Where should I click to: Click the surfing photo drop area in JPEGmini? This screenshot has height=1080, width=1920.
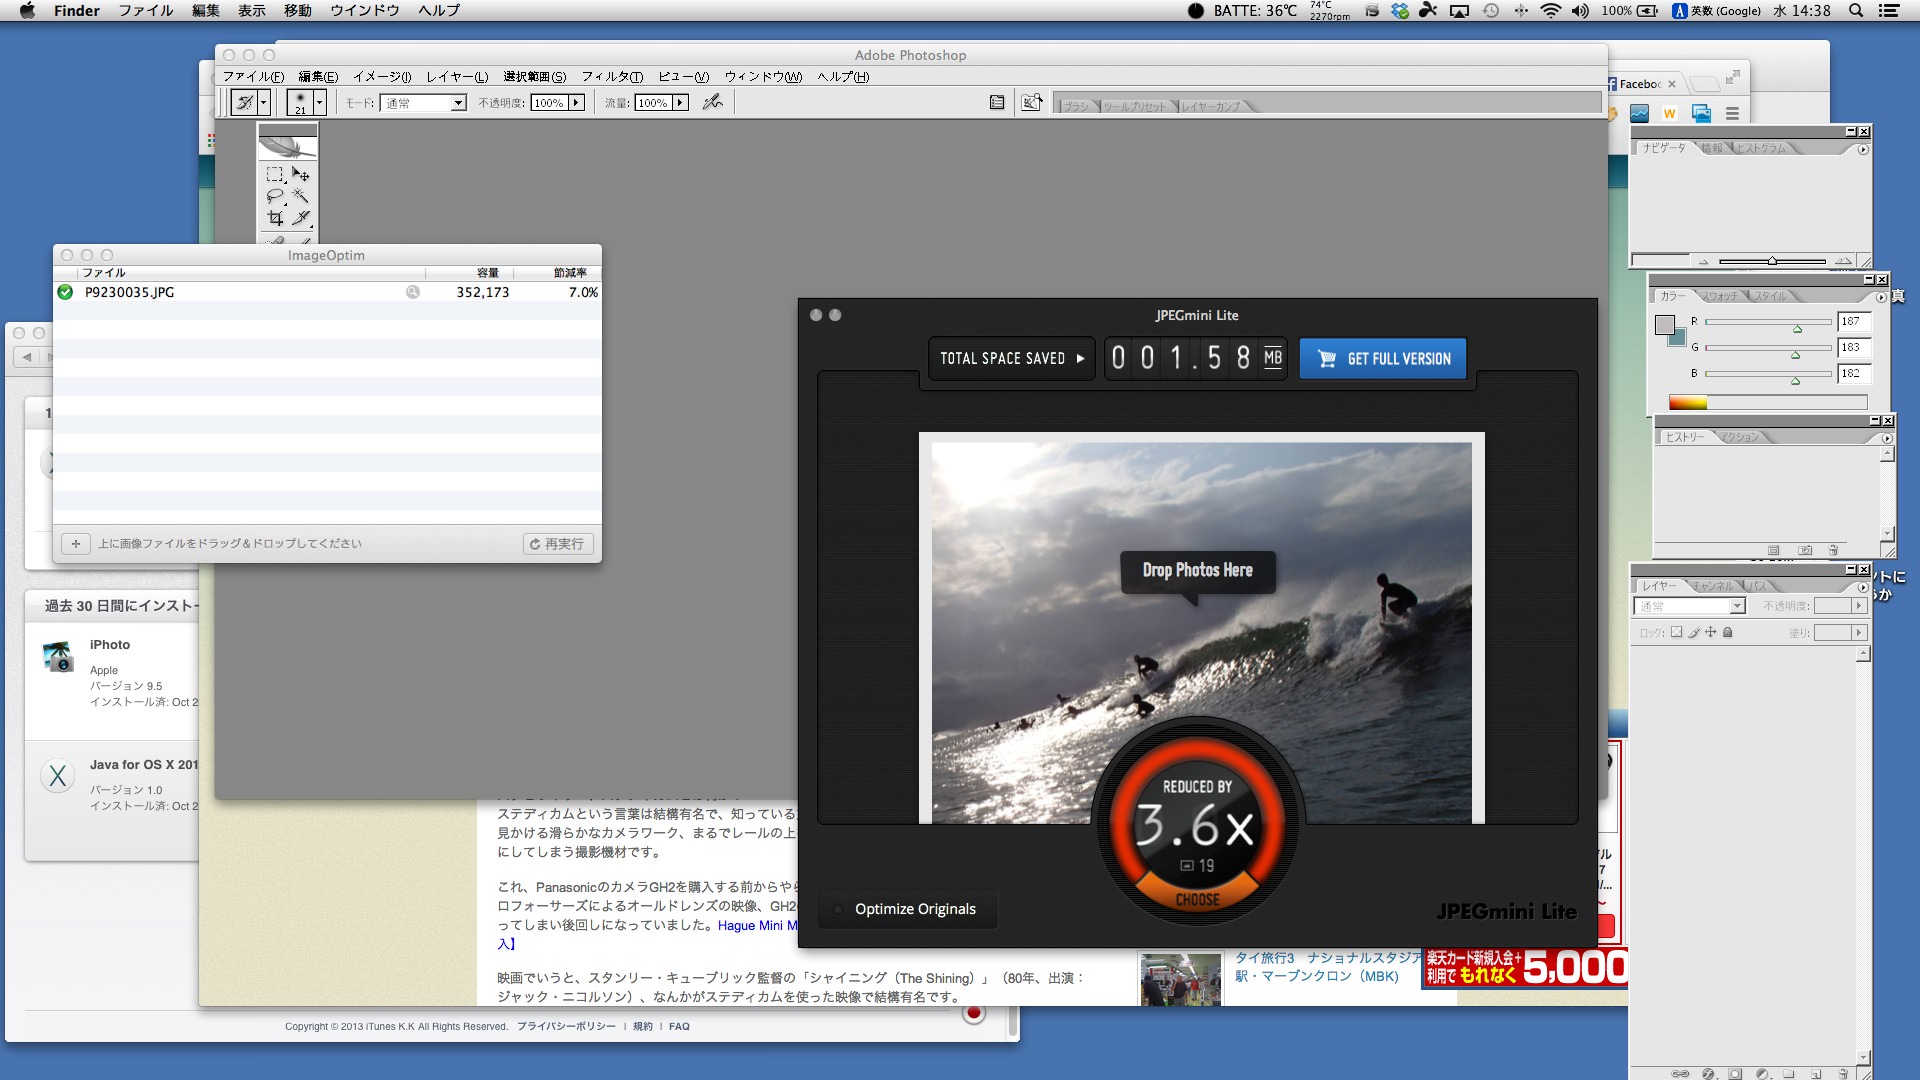(x=1201, y=630)
